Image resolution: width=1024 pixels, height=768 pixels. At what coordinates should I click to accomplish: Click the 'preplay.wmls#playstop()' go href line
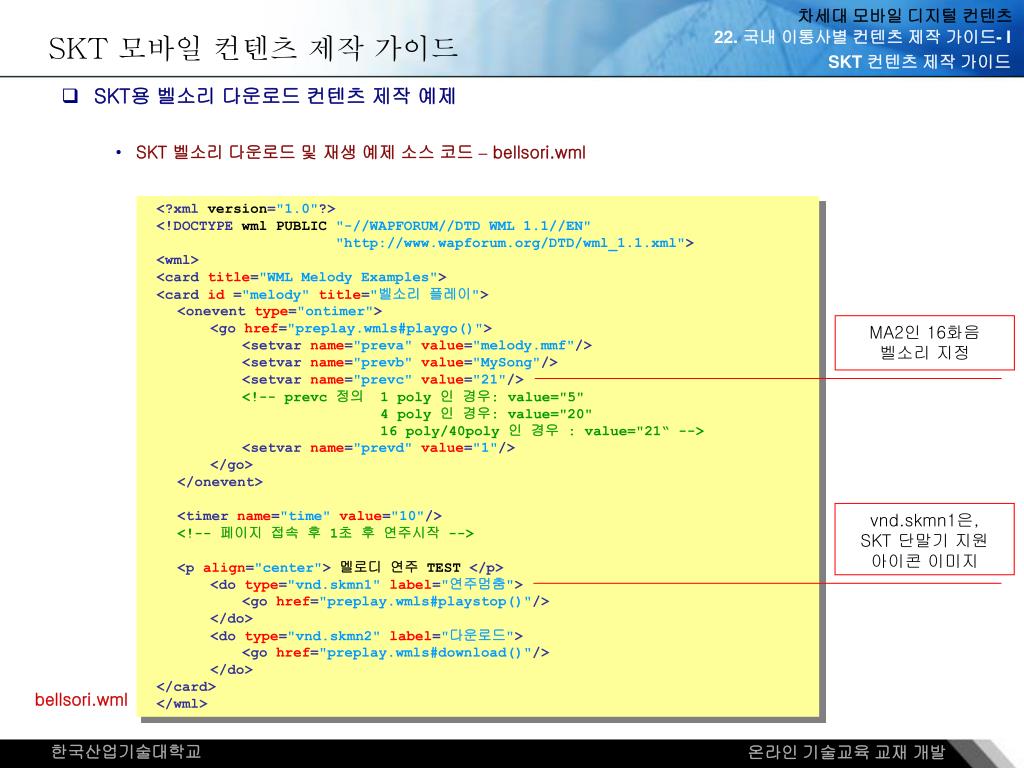[x=395, y=601]
